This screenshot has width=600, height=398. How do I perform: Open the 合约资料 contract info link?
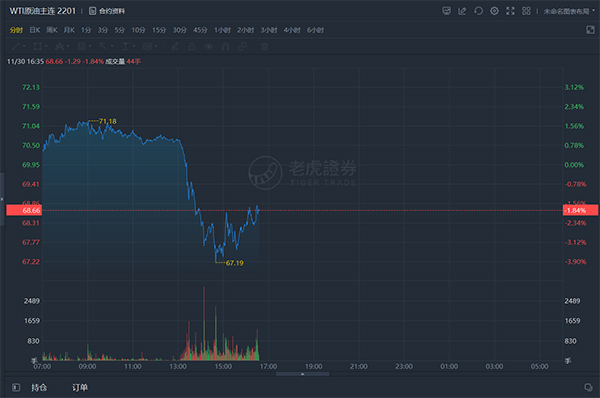click(107, 11)
